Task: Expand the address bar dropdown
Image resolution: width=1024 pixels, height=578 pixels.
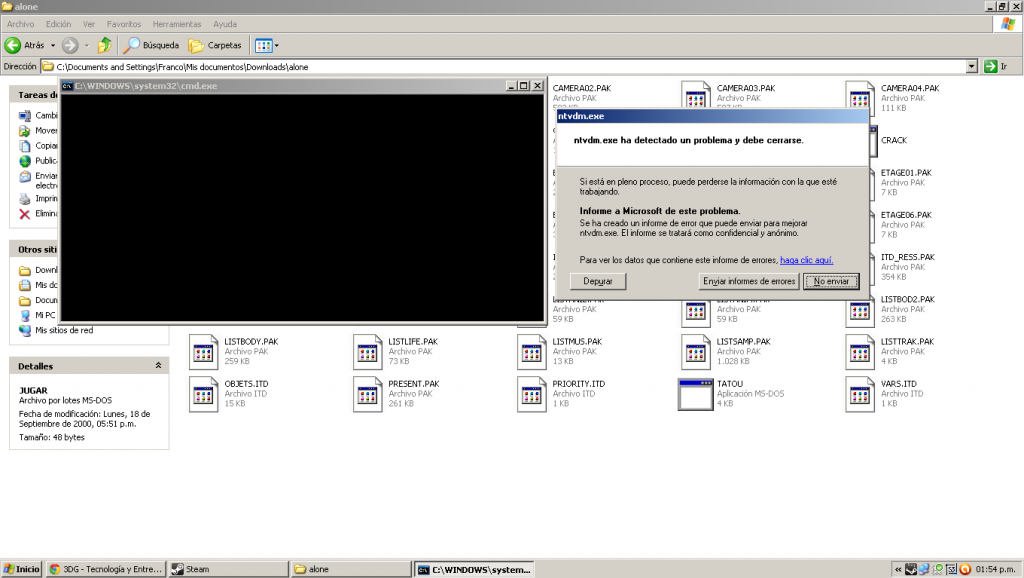Action: click(x=972, y=67)
